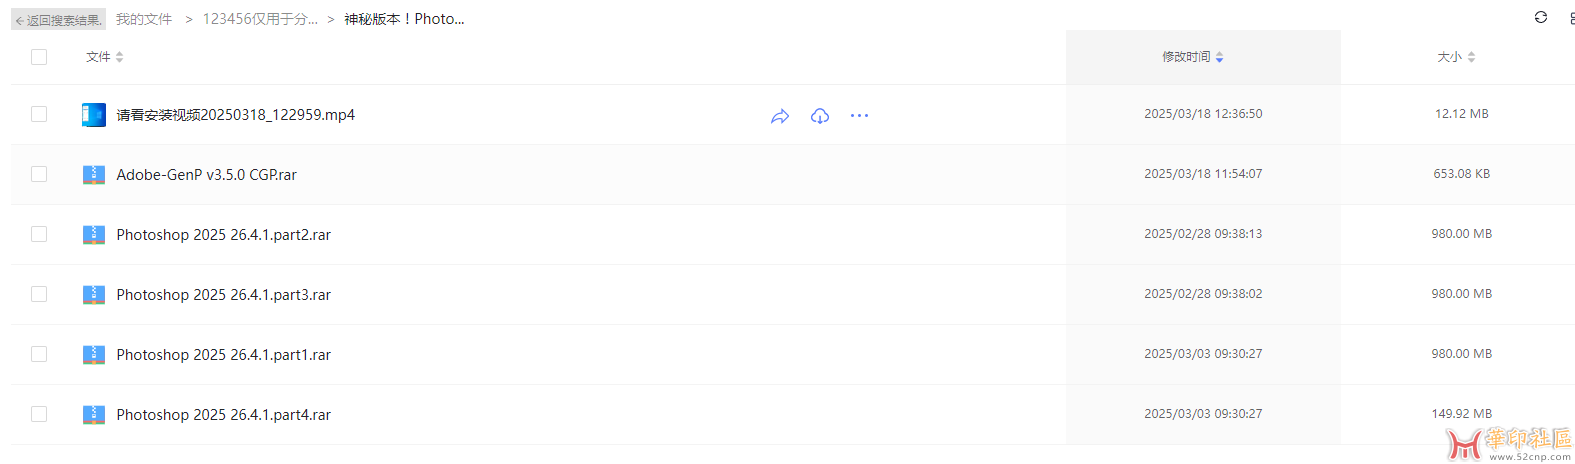The height and width of the screenshot is (464, 1575).
Task: Sort files by modified time column
Action: [1192, 57]
